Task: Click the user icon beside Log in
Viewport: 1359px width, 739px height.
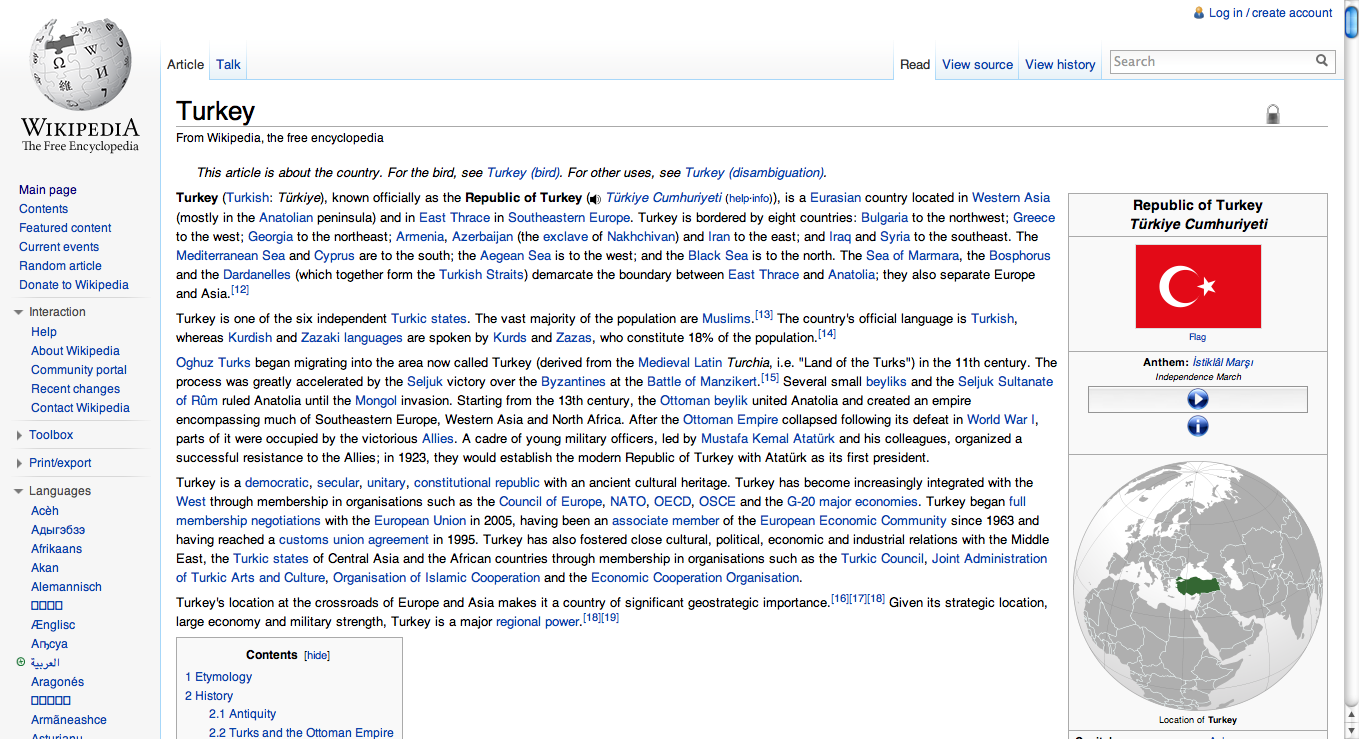Action: [1199, 13]
